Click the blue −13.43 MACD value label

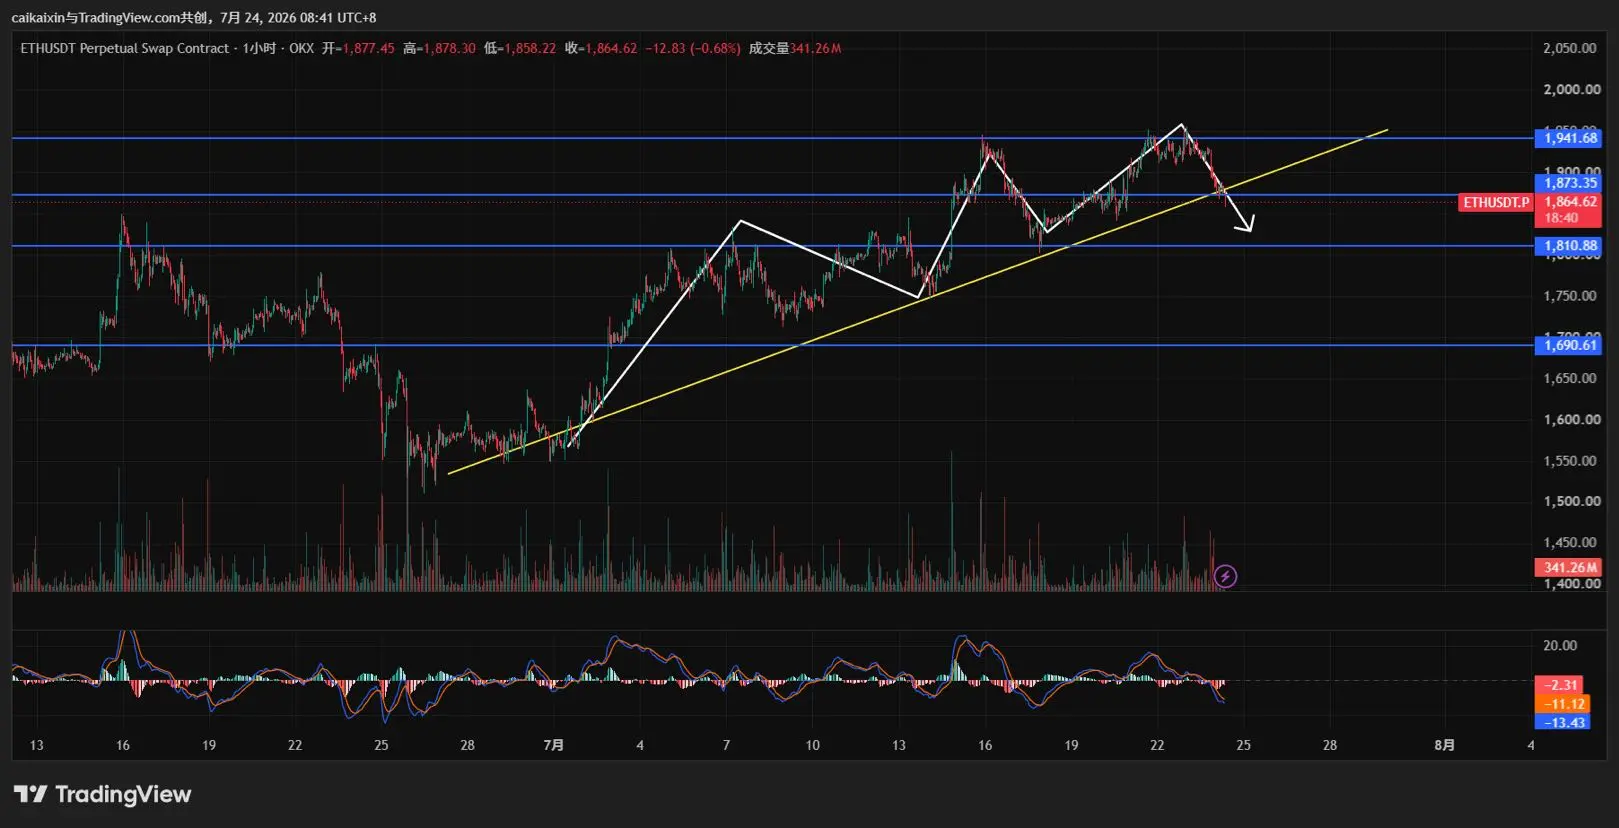1562,722
